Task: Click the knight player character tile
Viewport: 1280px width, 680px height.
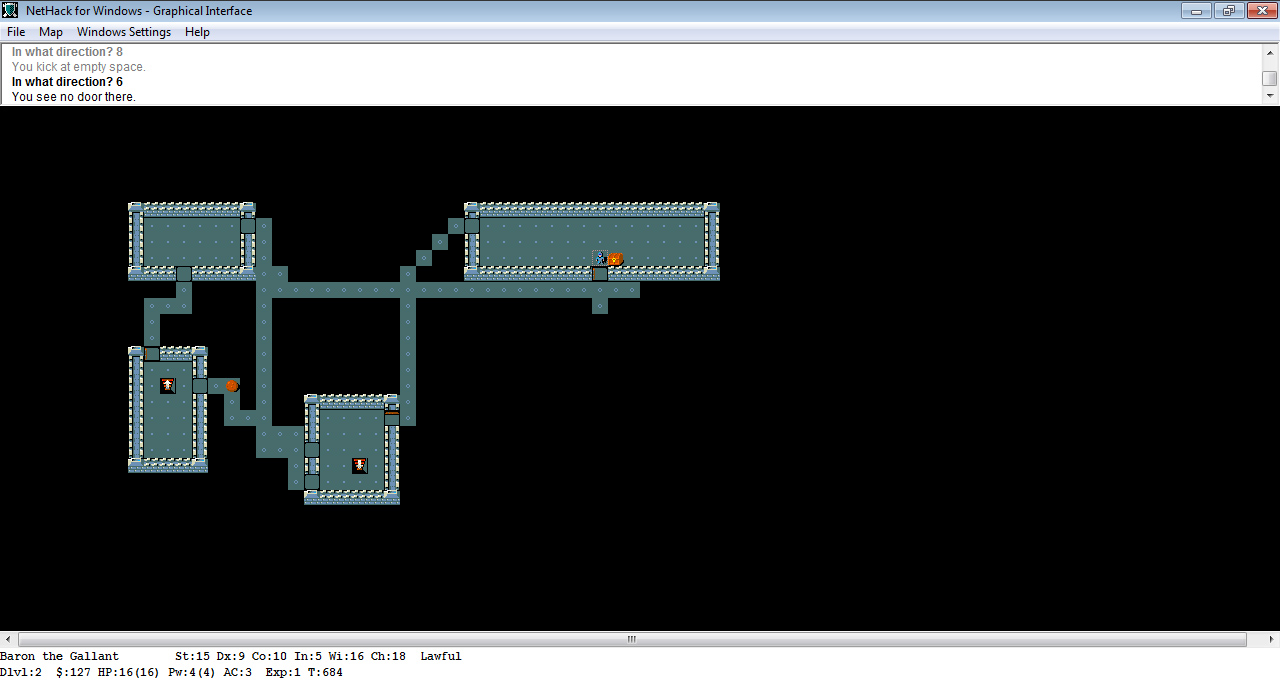Action: [x=600, y=258]
